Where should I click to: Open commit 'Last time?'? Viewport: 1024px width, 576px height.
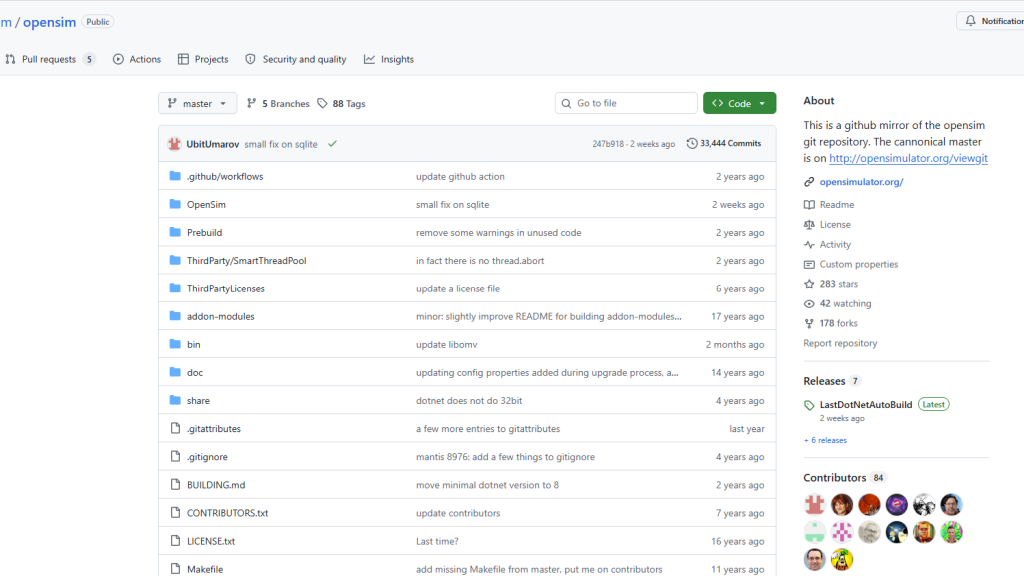(437, 541)
